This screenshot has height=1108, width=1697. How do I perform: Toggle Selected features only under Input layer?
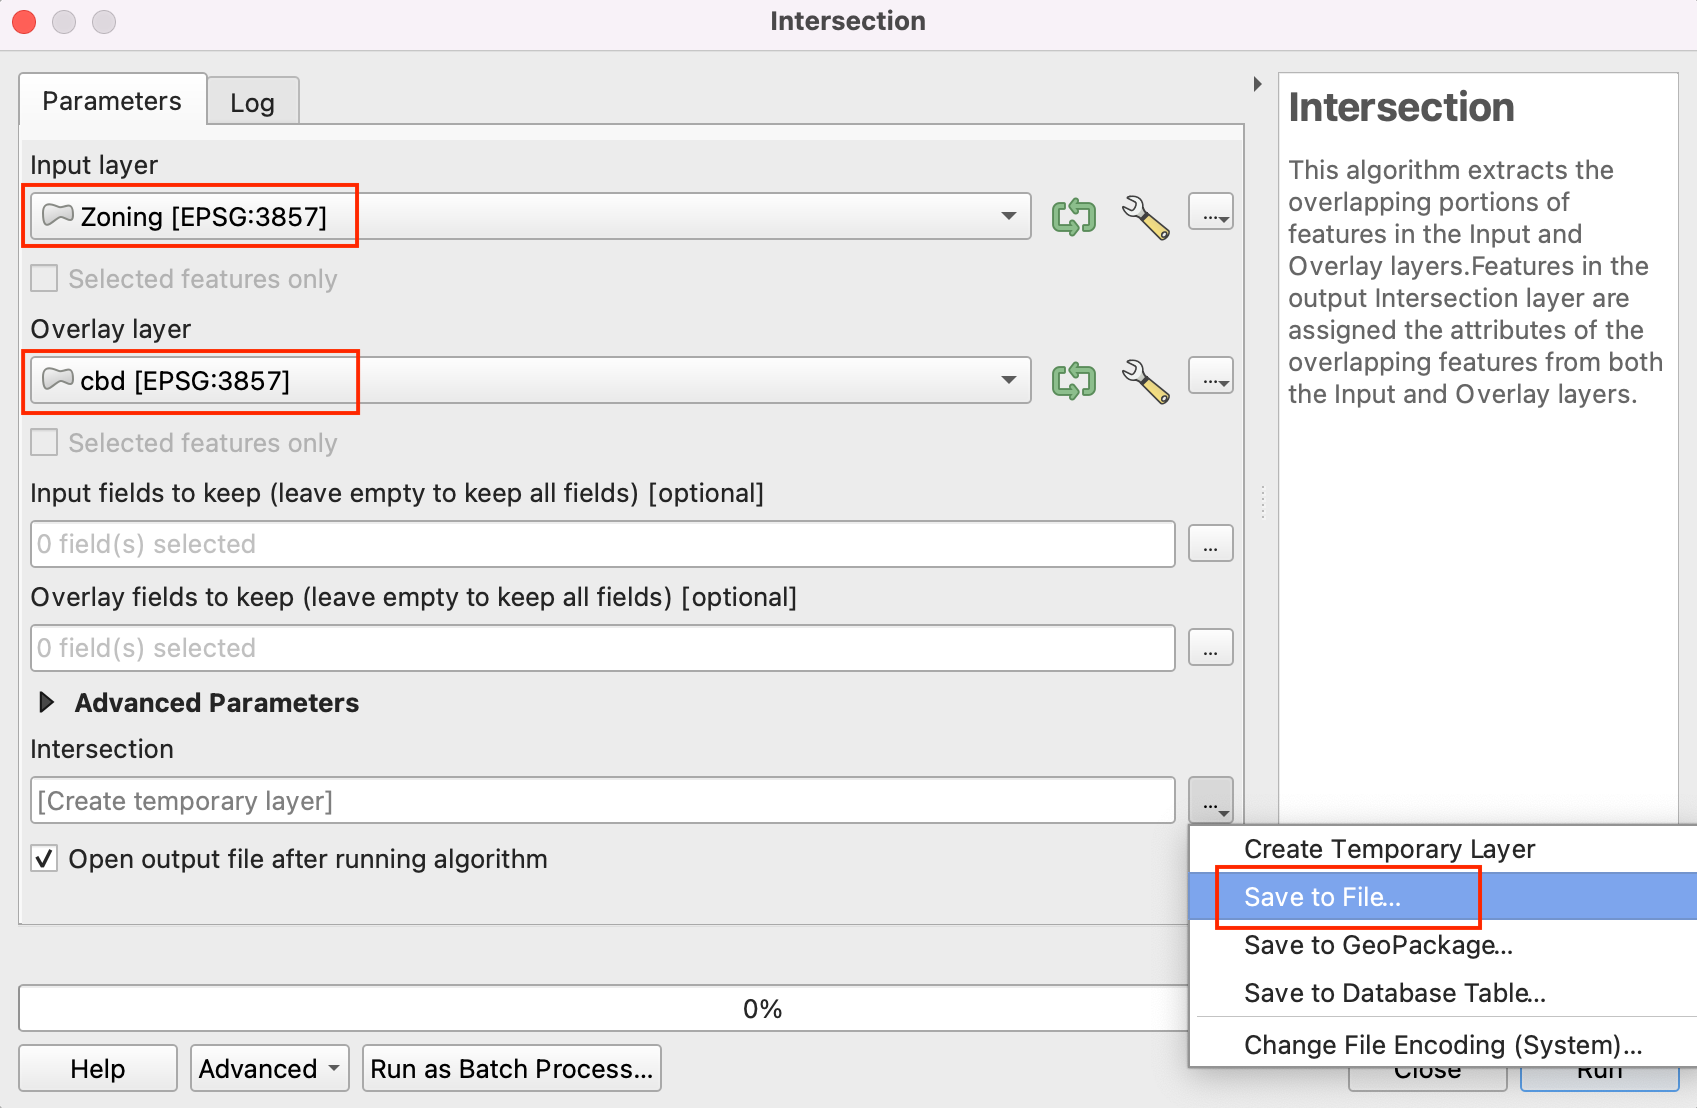(x=44, y=279)
